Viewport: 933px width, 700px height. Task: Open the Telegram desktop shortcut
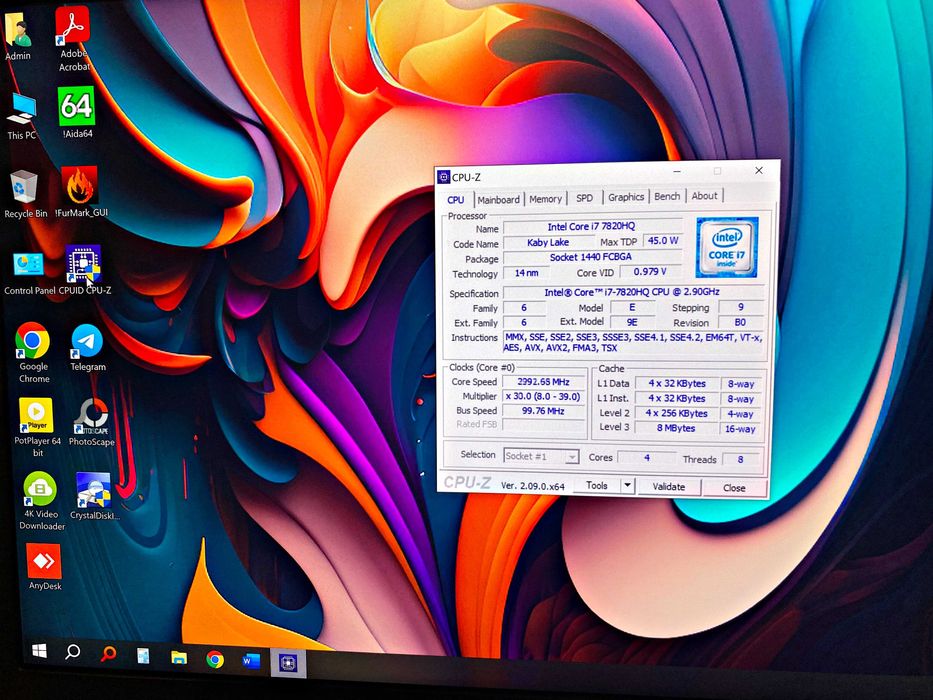pyautogui.click(x=87, y=348)
